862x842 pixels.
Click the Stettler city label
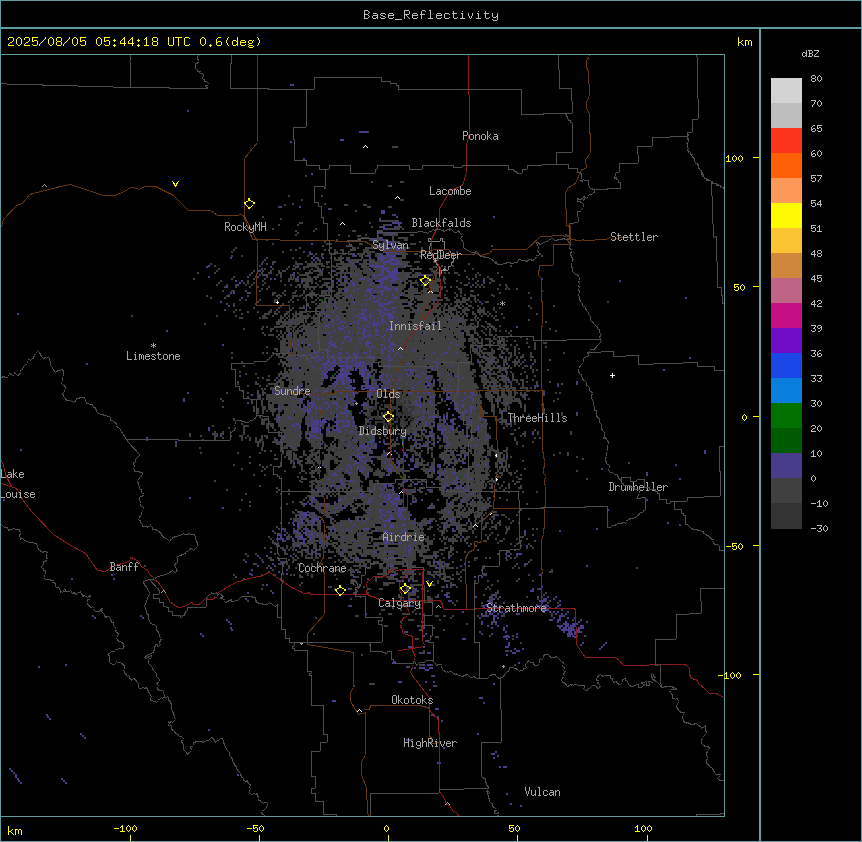634,237
